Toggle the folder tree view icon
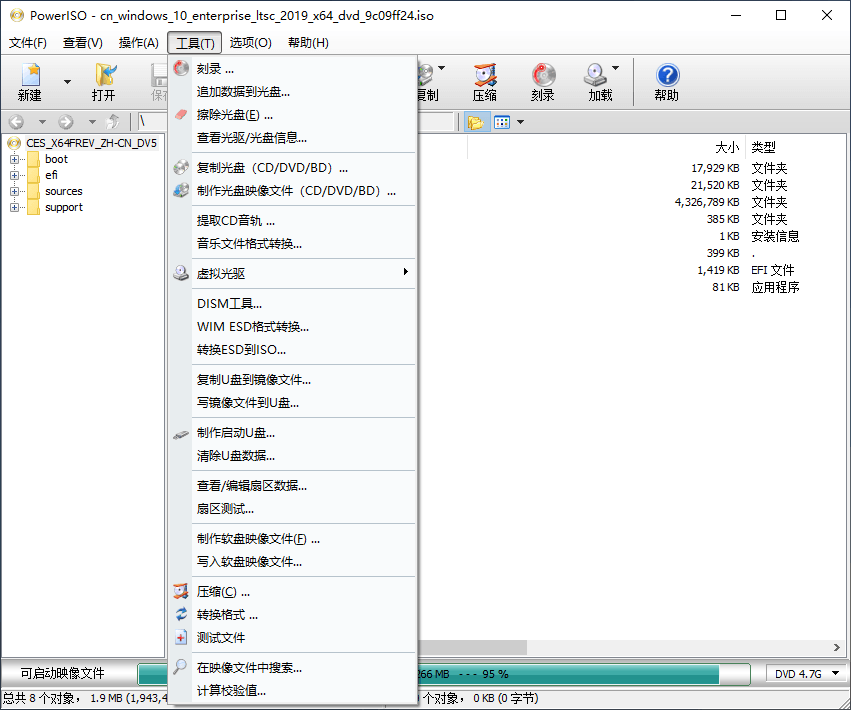This screenshot has height=710, width=851. pos(476,122)
